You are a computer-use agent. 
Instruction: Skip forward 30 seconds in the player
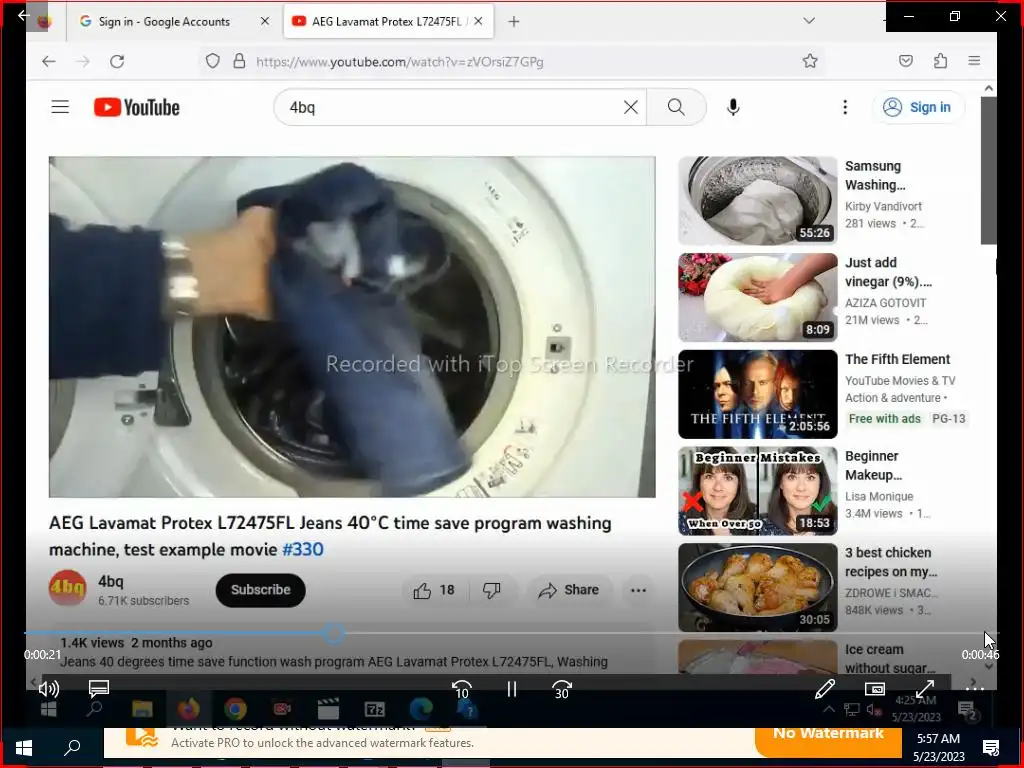562,690
